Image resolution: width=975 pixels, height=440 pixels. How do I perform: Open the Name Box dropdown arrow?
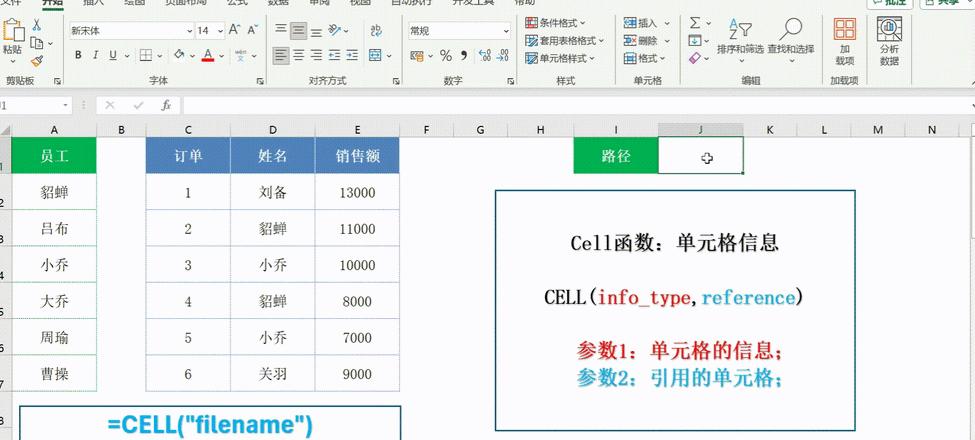click(x=66, y=105)
